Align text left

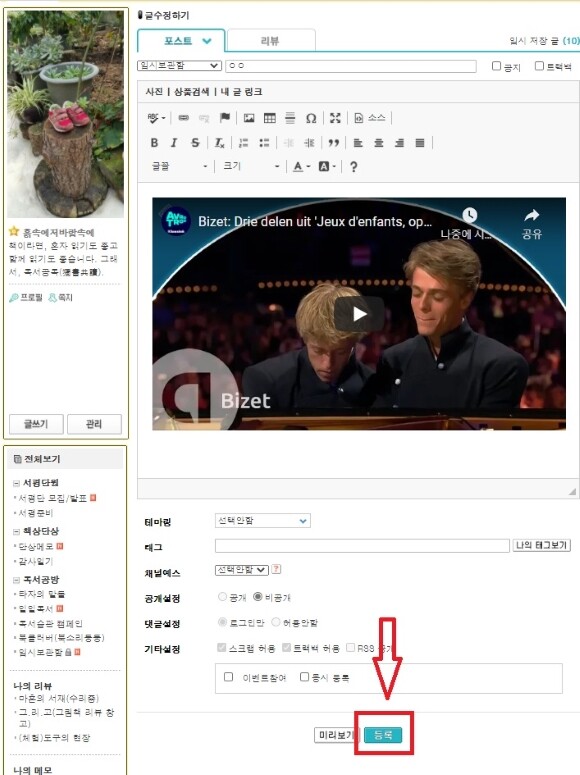click(358, 142)
